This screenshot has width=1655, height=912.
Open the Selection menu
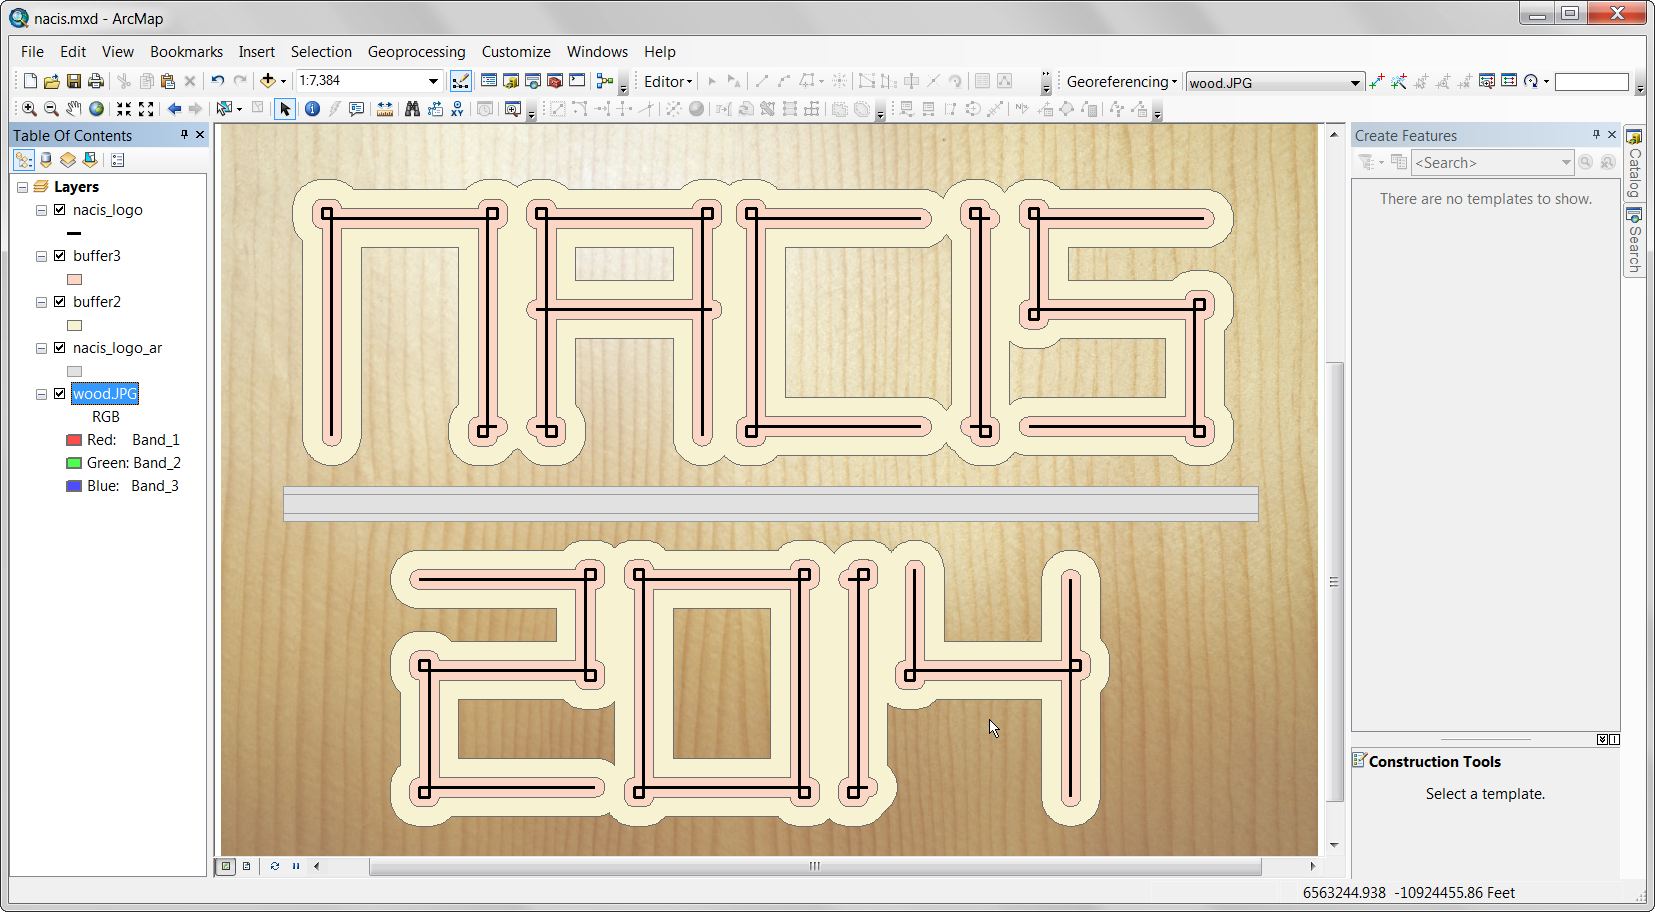coord(321,52)
